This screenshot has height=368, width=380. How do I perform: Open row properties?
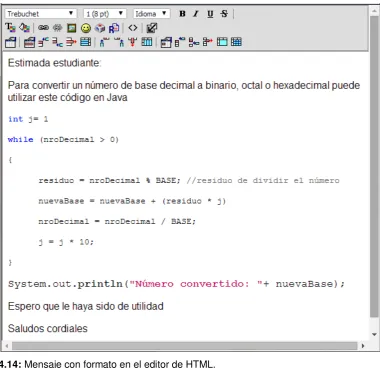click(x=29, y=42)
